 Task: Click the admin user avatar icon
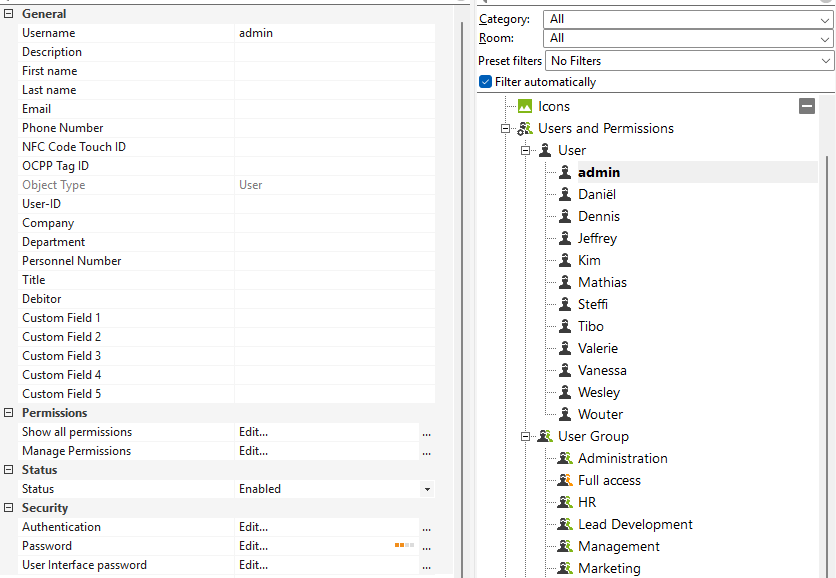tap(564, 172)
